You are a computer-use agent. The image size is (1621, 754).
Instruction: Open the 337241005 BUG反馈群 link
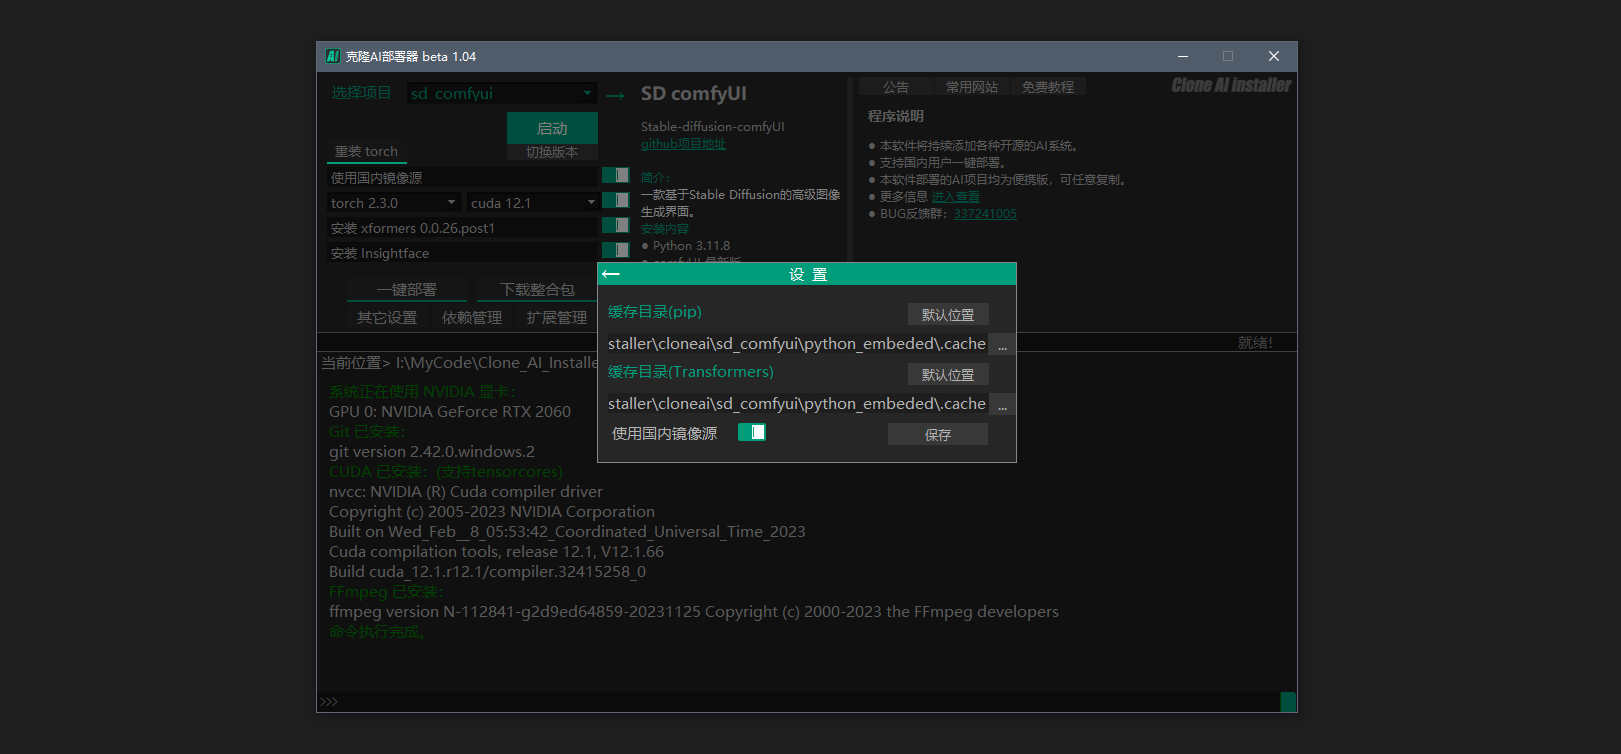(x=985, y=214)
